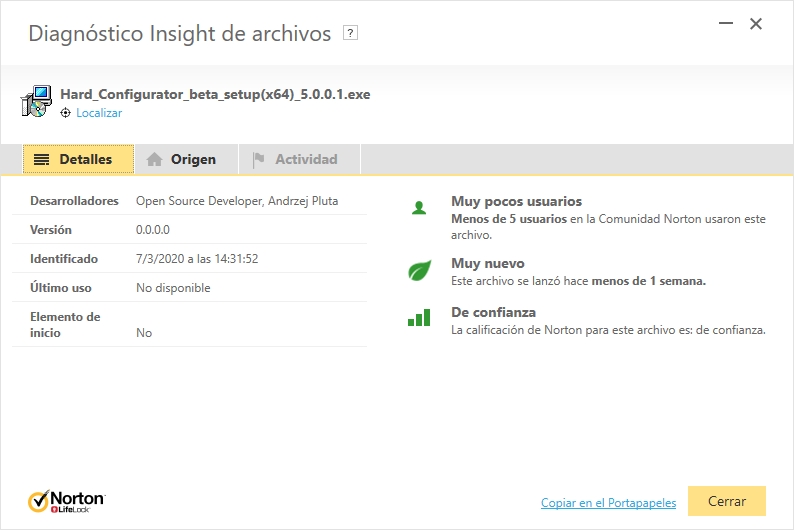Click the Norton LifeLock logo
The image size is (794, 530).
click(66, 501)
